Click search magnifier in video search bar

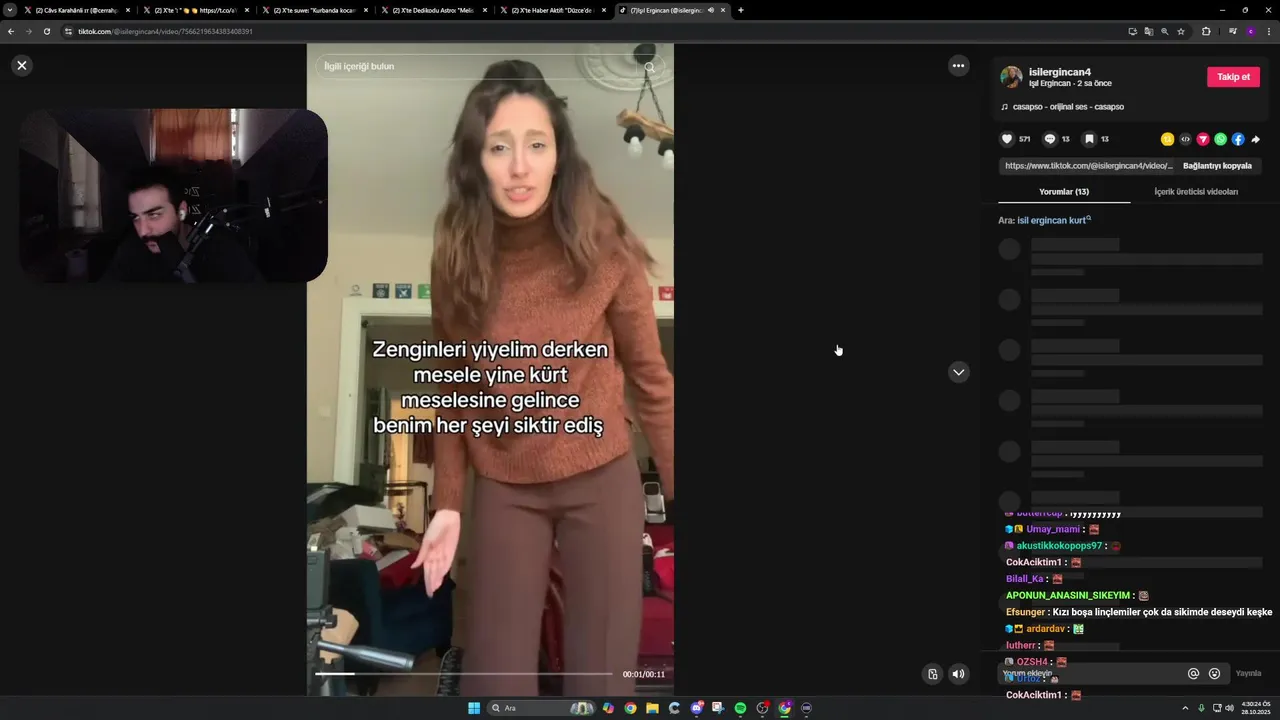point(650,67)
